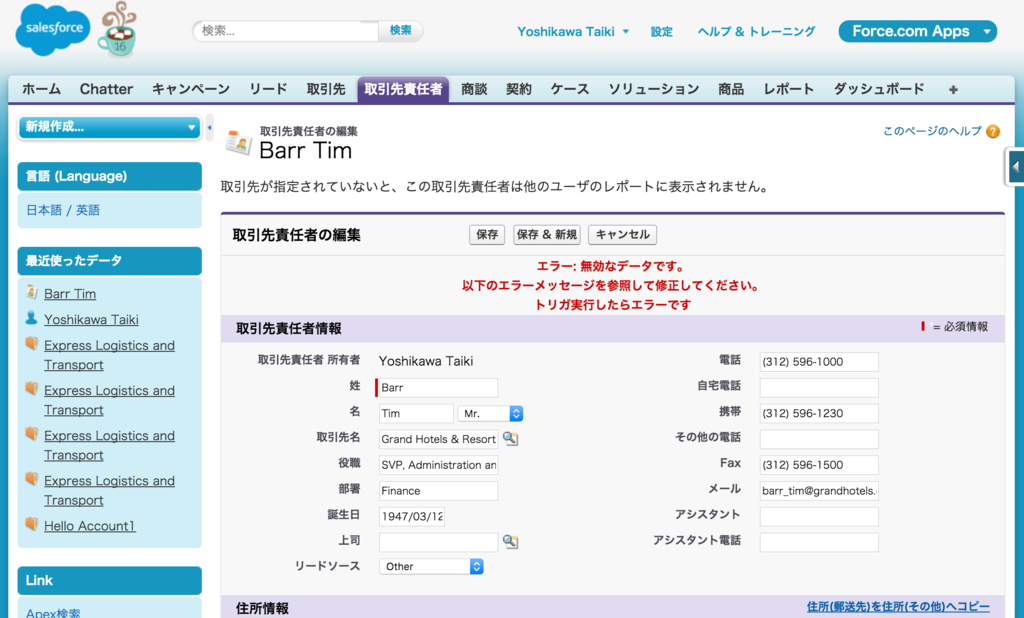This screenshot has width=1024, height=618.
Task: Open the ダッシュボード tab
Action: point(879,89)
